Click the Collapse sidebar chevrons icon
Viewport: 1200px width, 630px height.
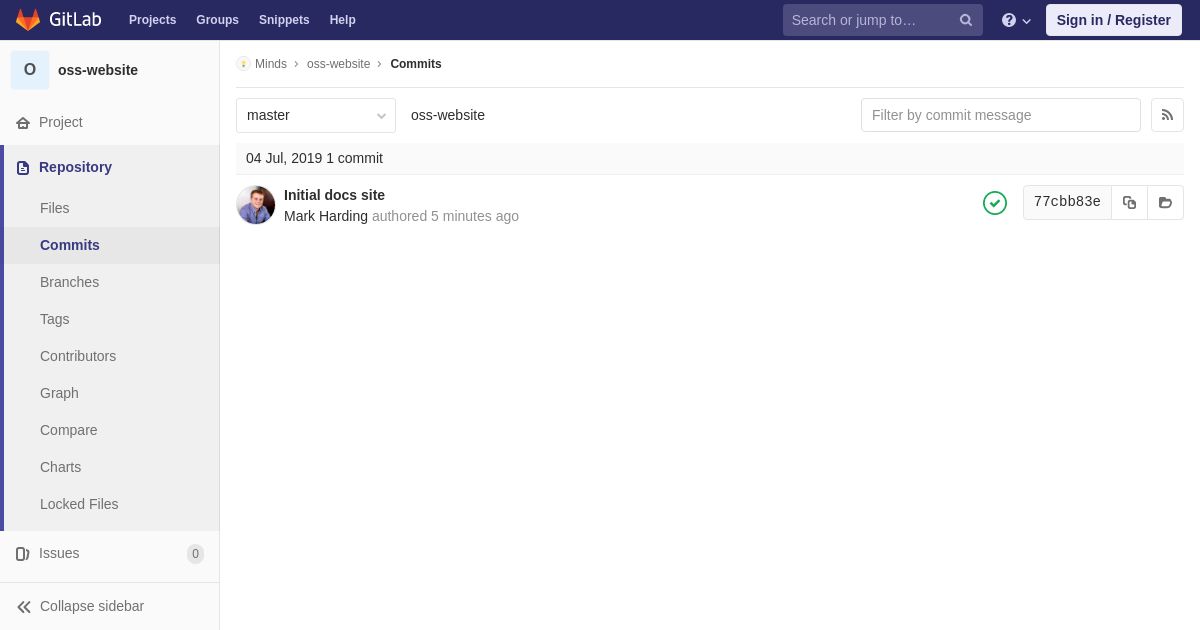point(24,606)
